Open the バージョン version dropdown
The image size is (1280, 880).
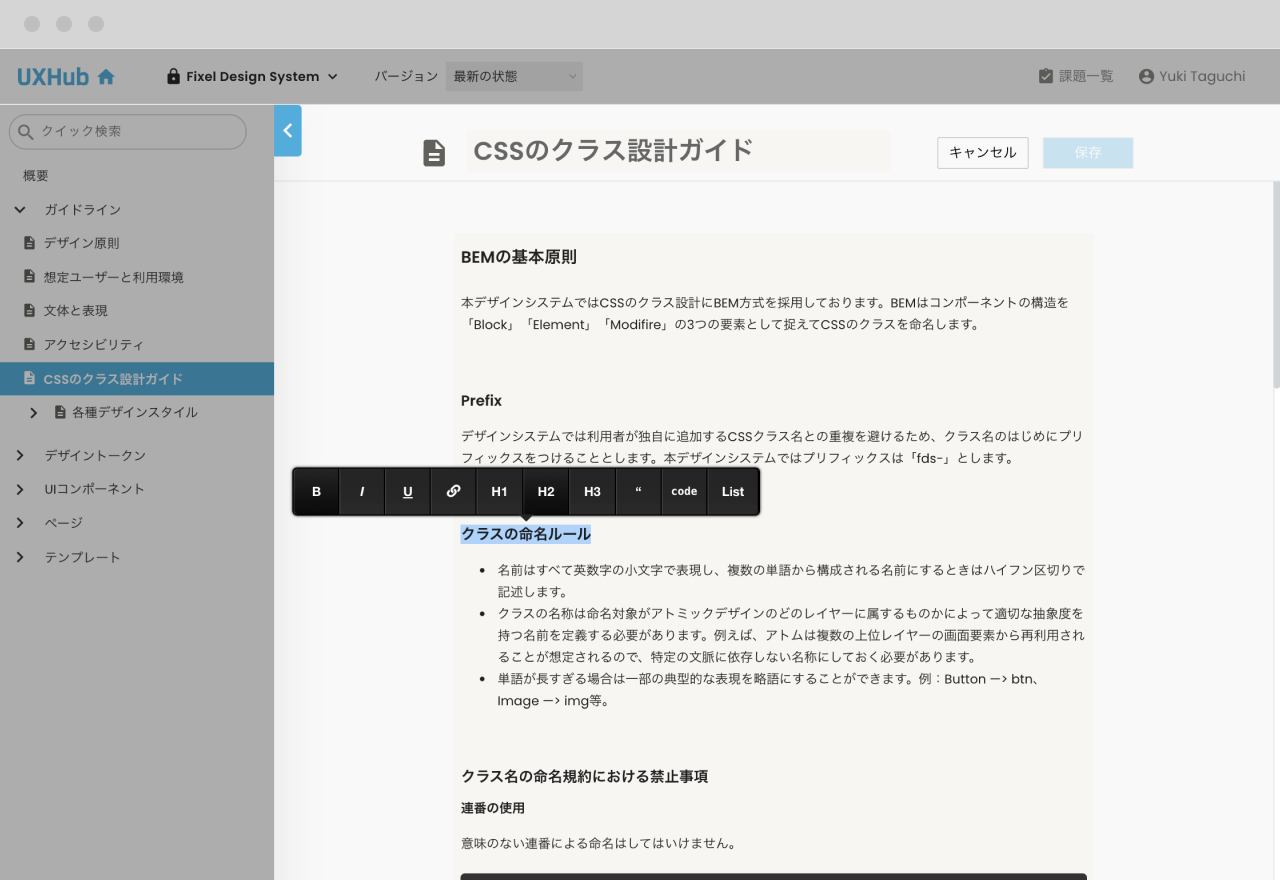(514, 77)
